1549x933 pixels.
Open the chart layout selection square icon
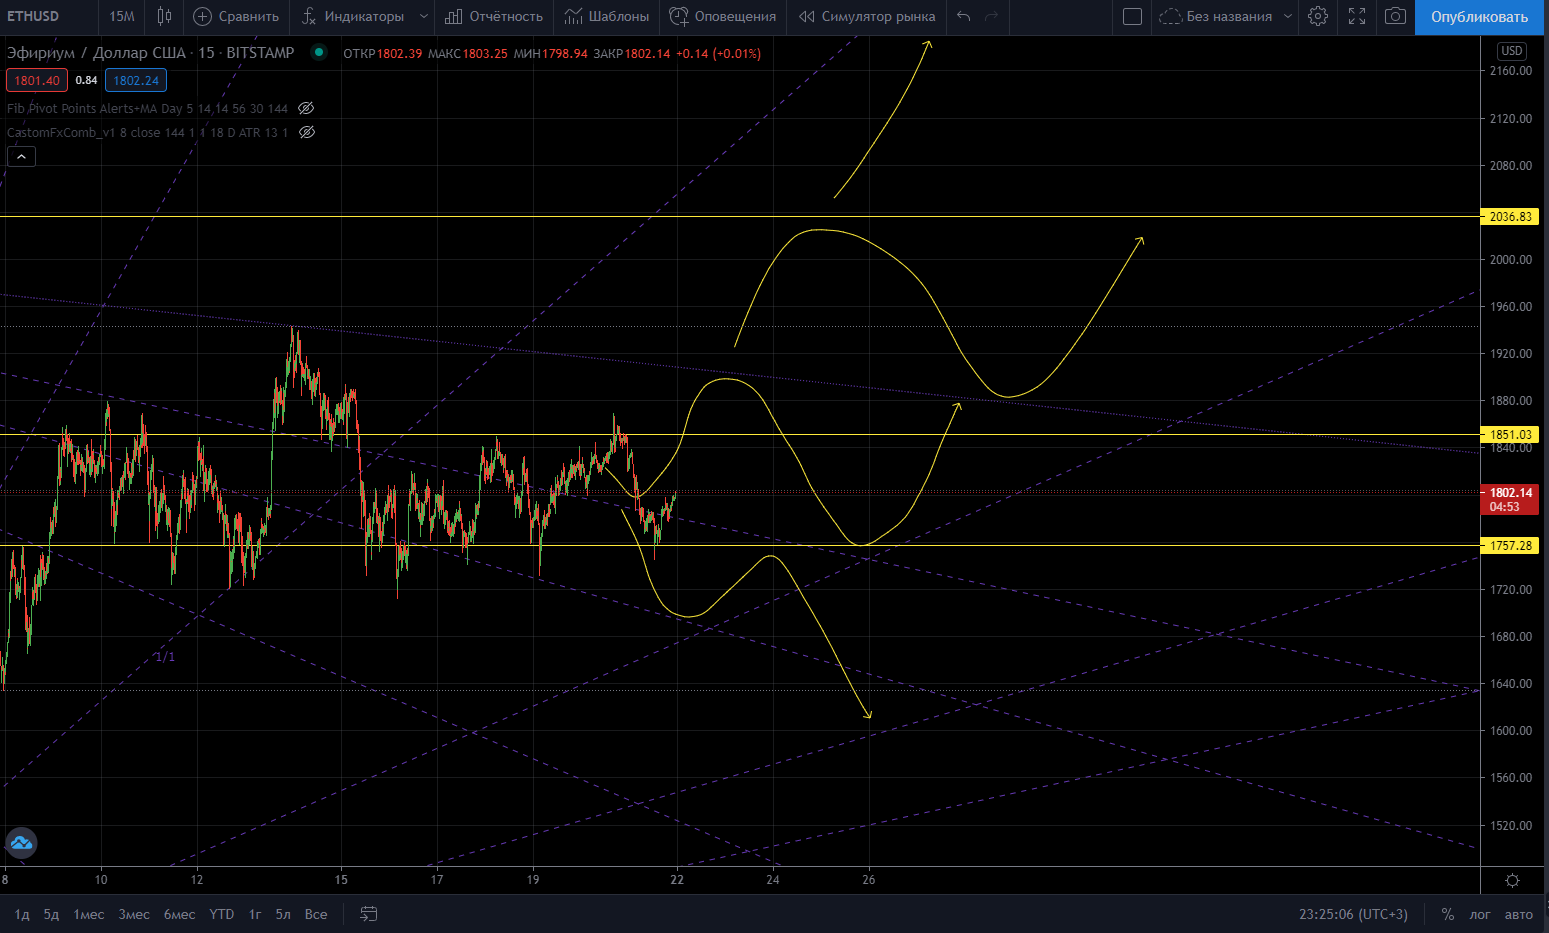pos(1132,16)
